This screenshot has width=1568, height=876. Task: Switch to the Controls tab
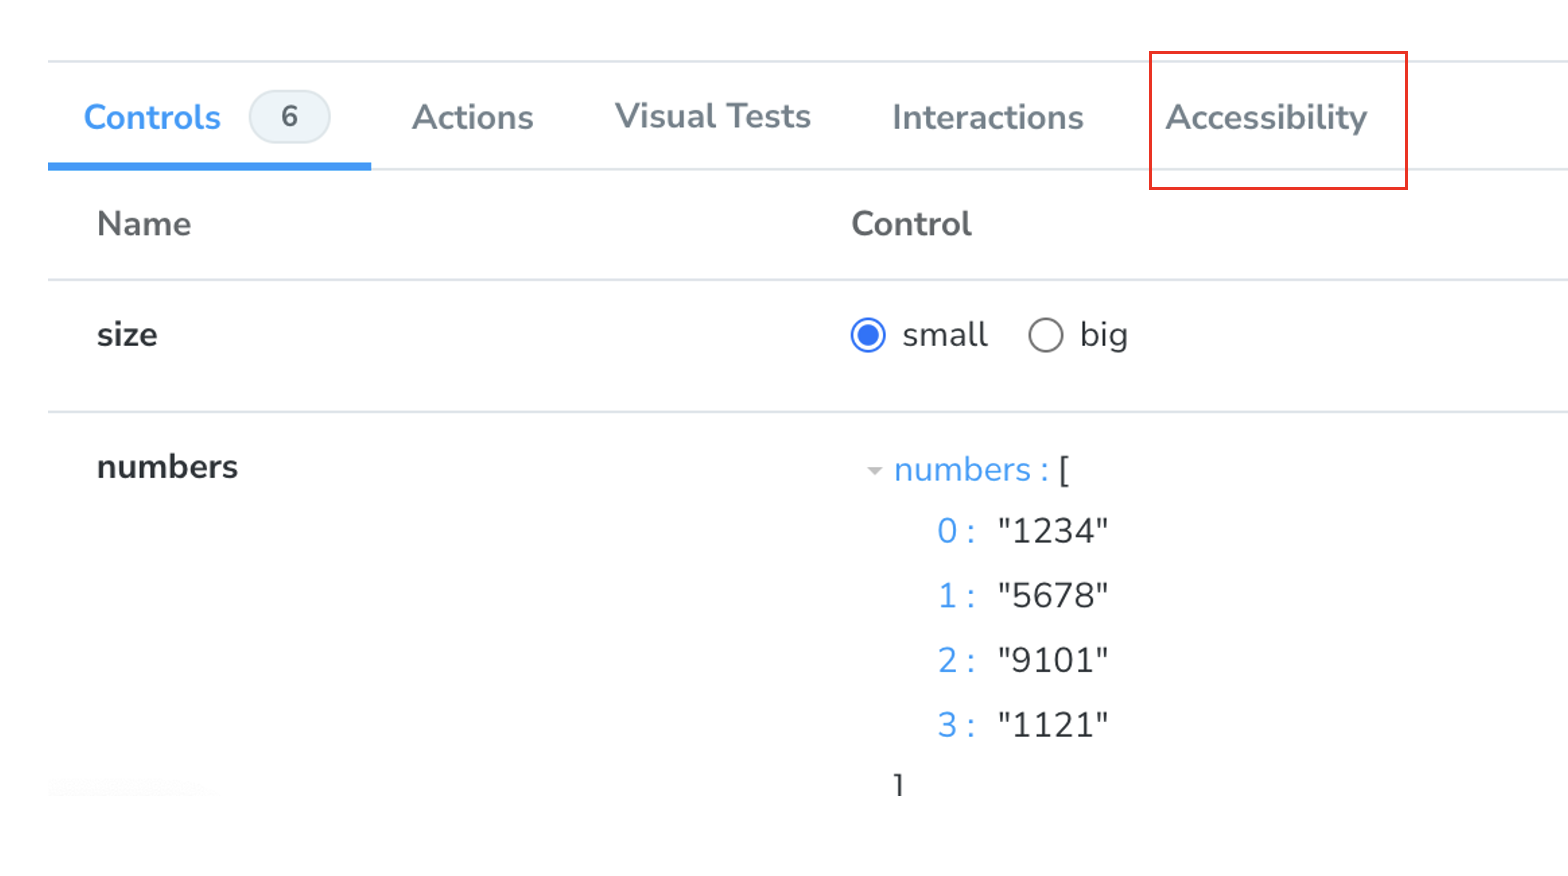click(x=152, y=118)
